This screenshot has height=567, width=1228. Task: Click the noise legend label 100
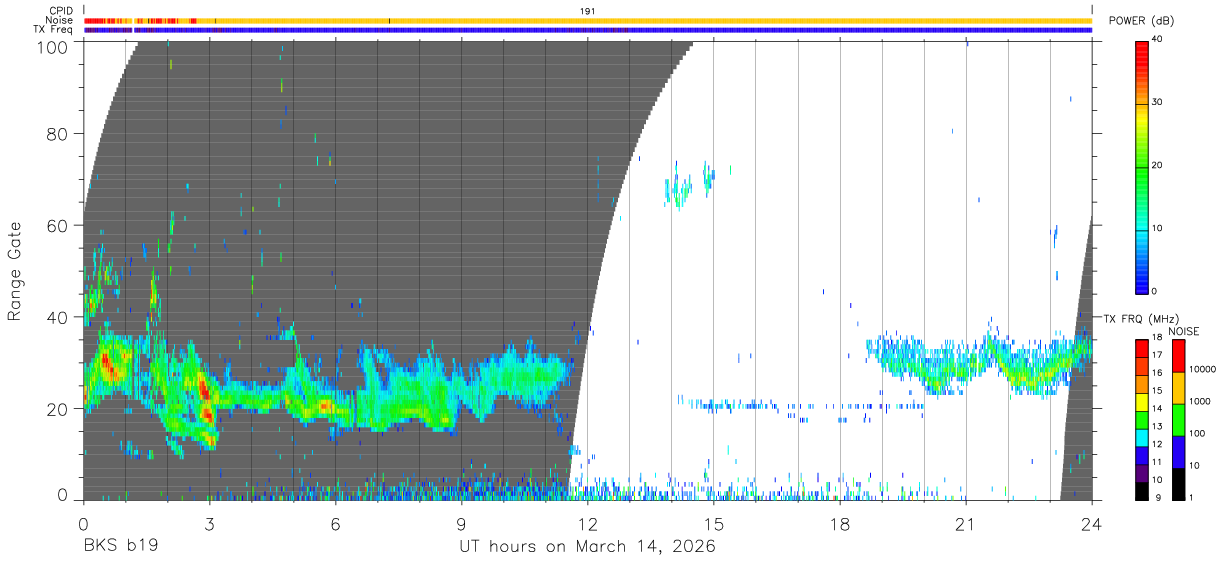tap(1196, 433)
